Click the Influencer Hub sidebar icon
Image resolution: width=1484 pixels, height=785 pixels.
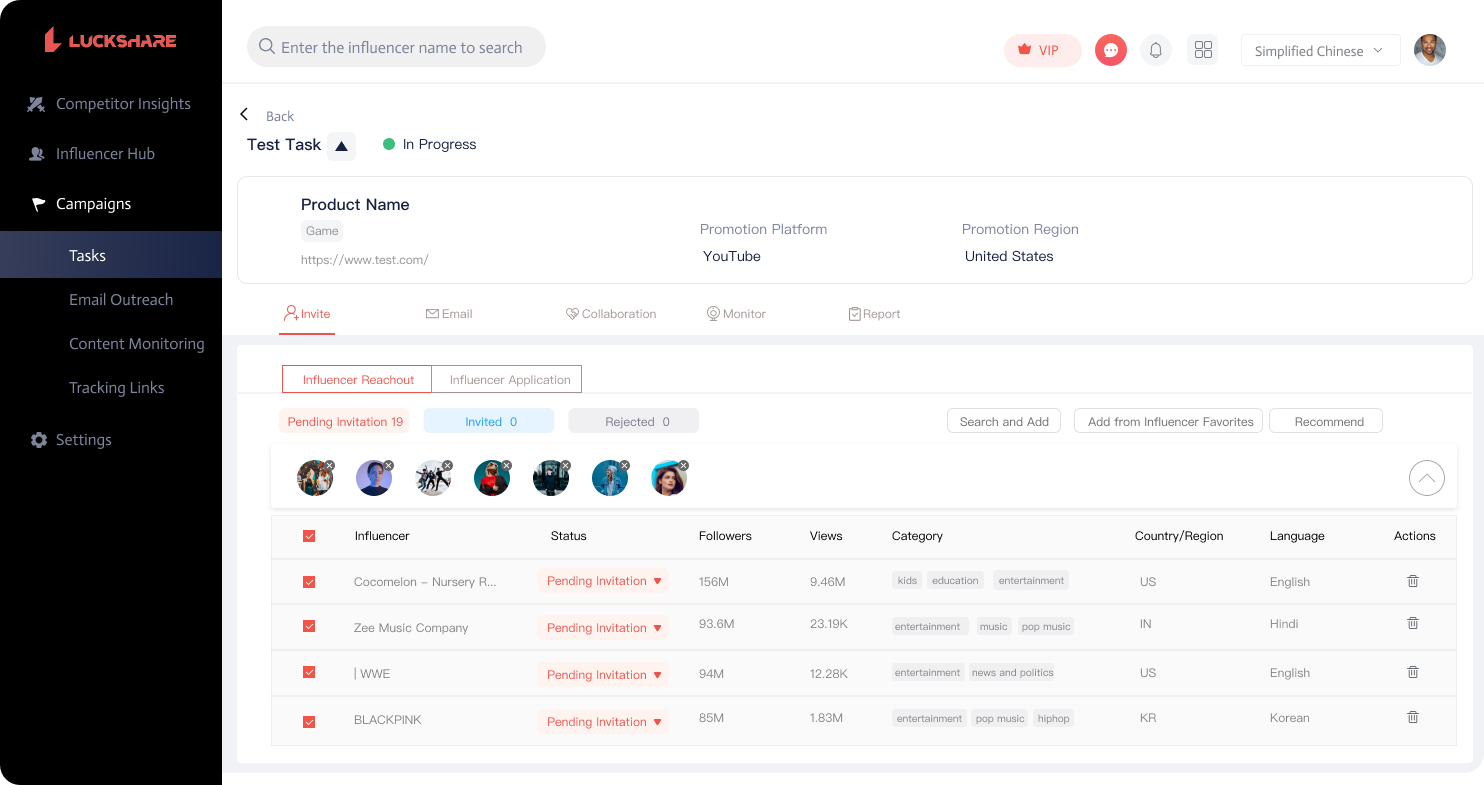(x=37, y=154)
